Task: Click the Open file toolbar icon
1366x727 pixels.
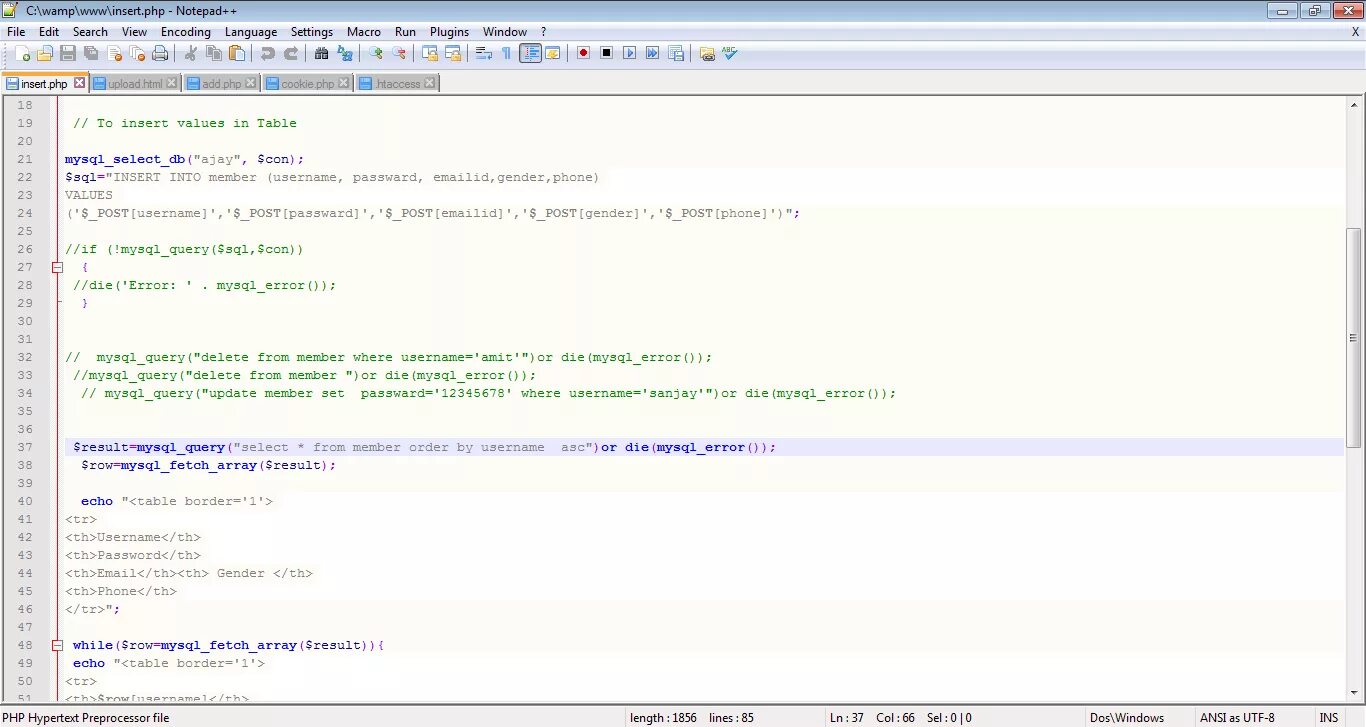Action: click(x=45, y=54)
